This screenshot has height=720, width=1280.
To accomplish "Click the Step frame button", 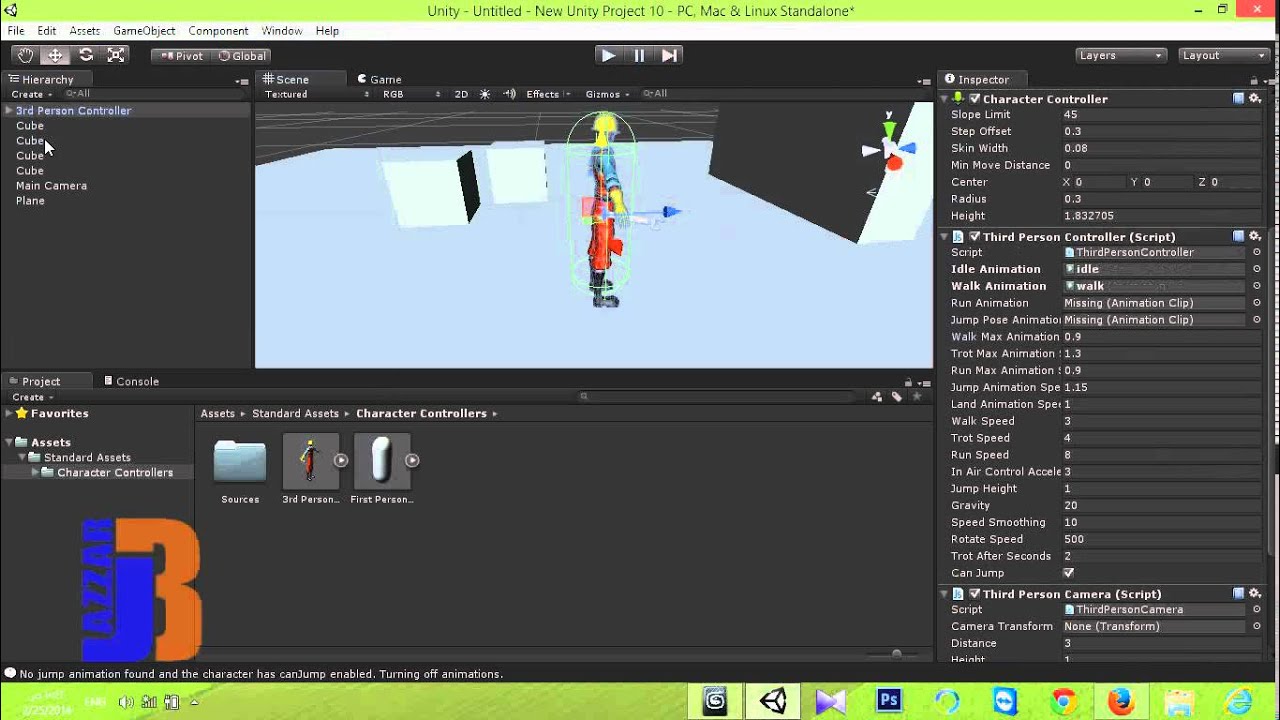I will tap(670, 55).
